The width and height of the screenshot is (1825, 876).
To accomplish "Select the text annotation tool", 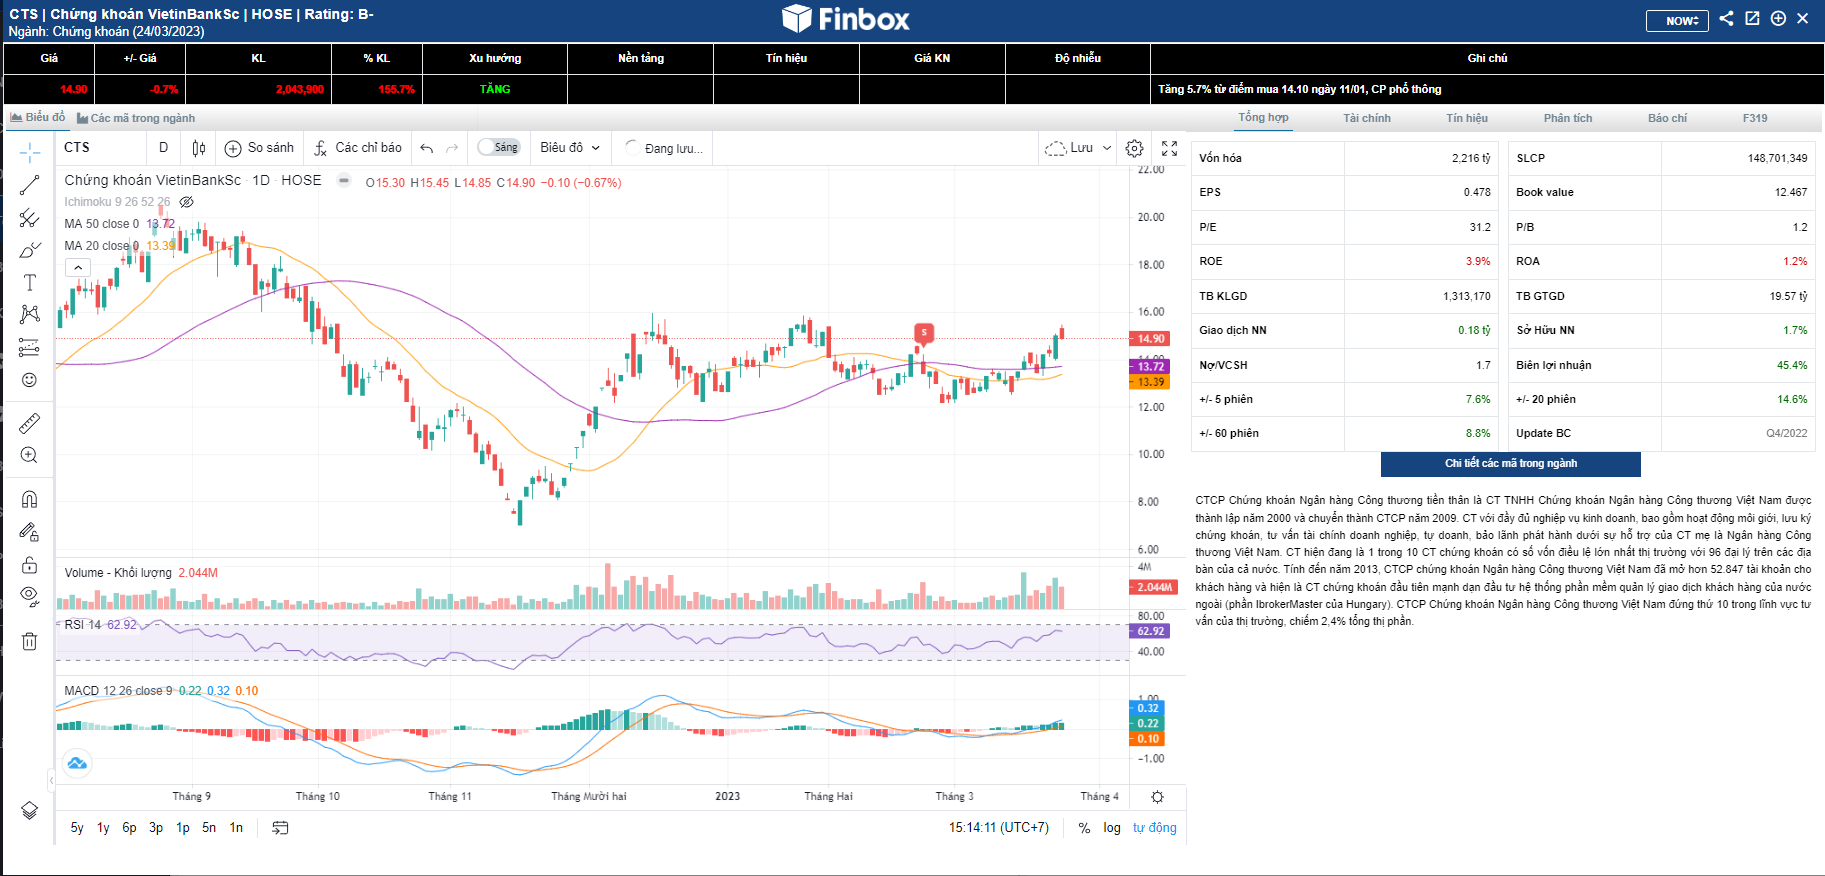I will click(x=30, y=283).
